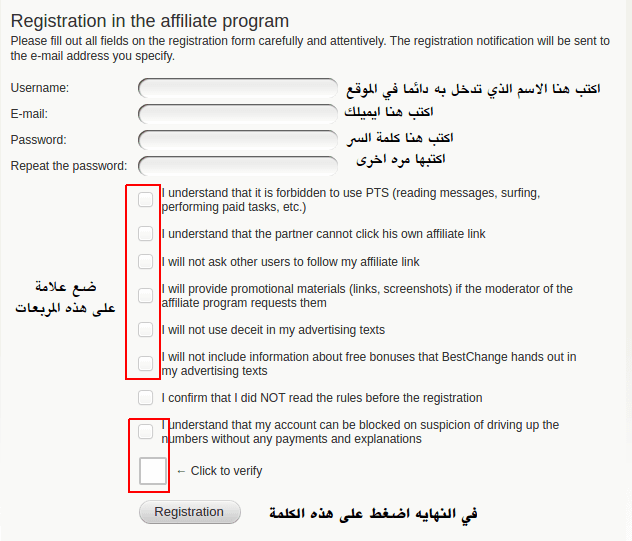This screenshot has width=632, height=541.
Task: Check the forbidden to use PTS checkbox
Action: coord(146,199)
